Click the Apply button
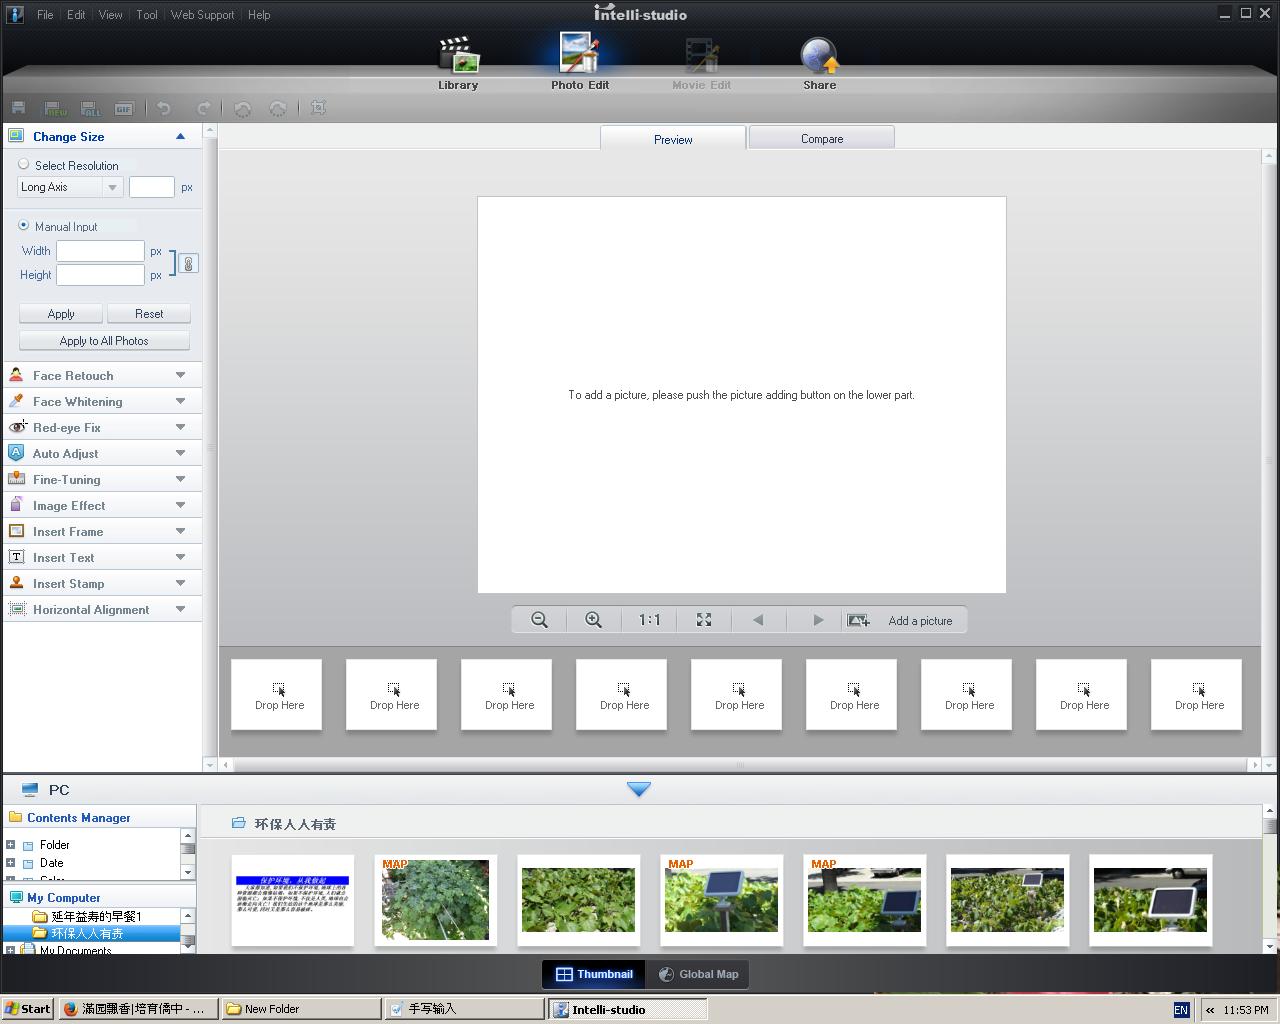Image resolution: width=1280 pixels, height=1024 pixels. 61,314
